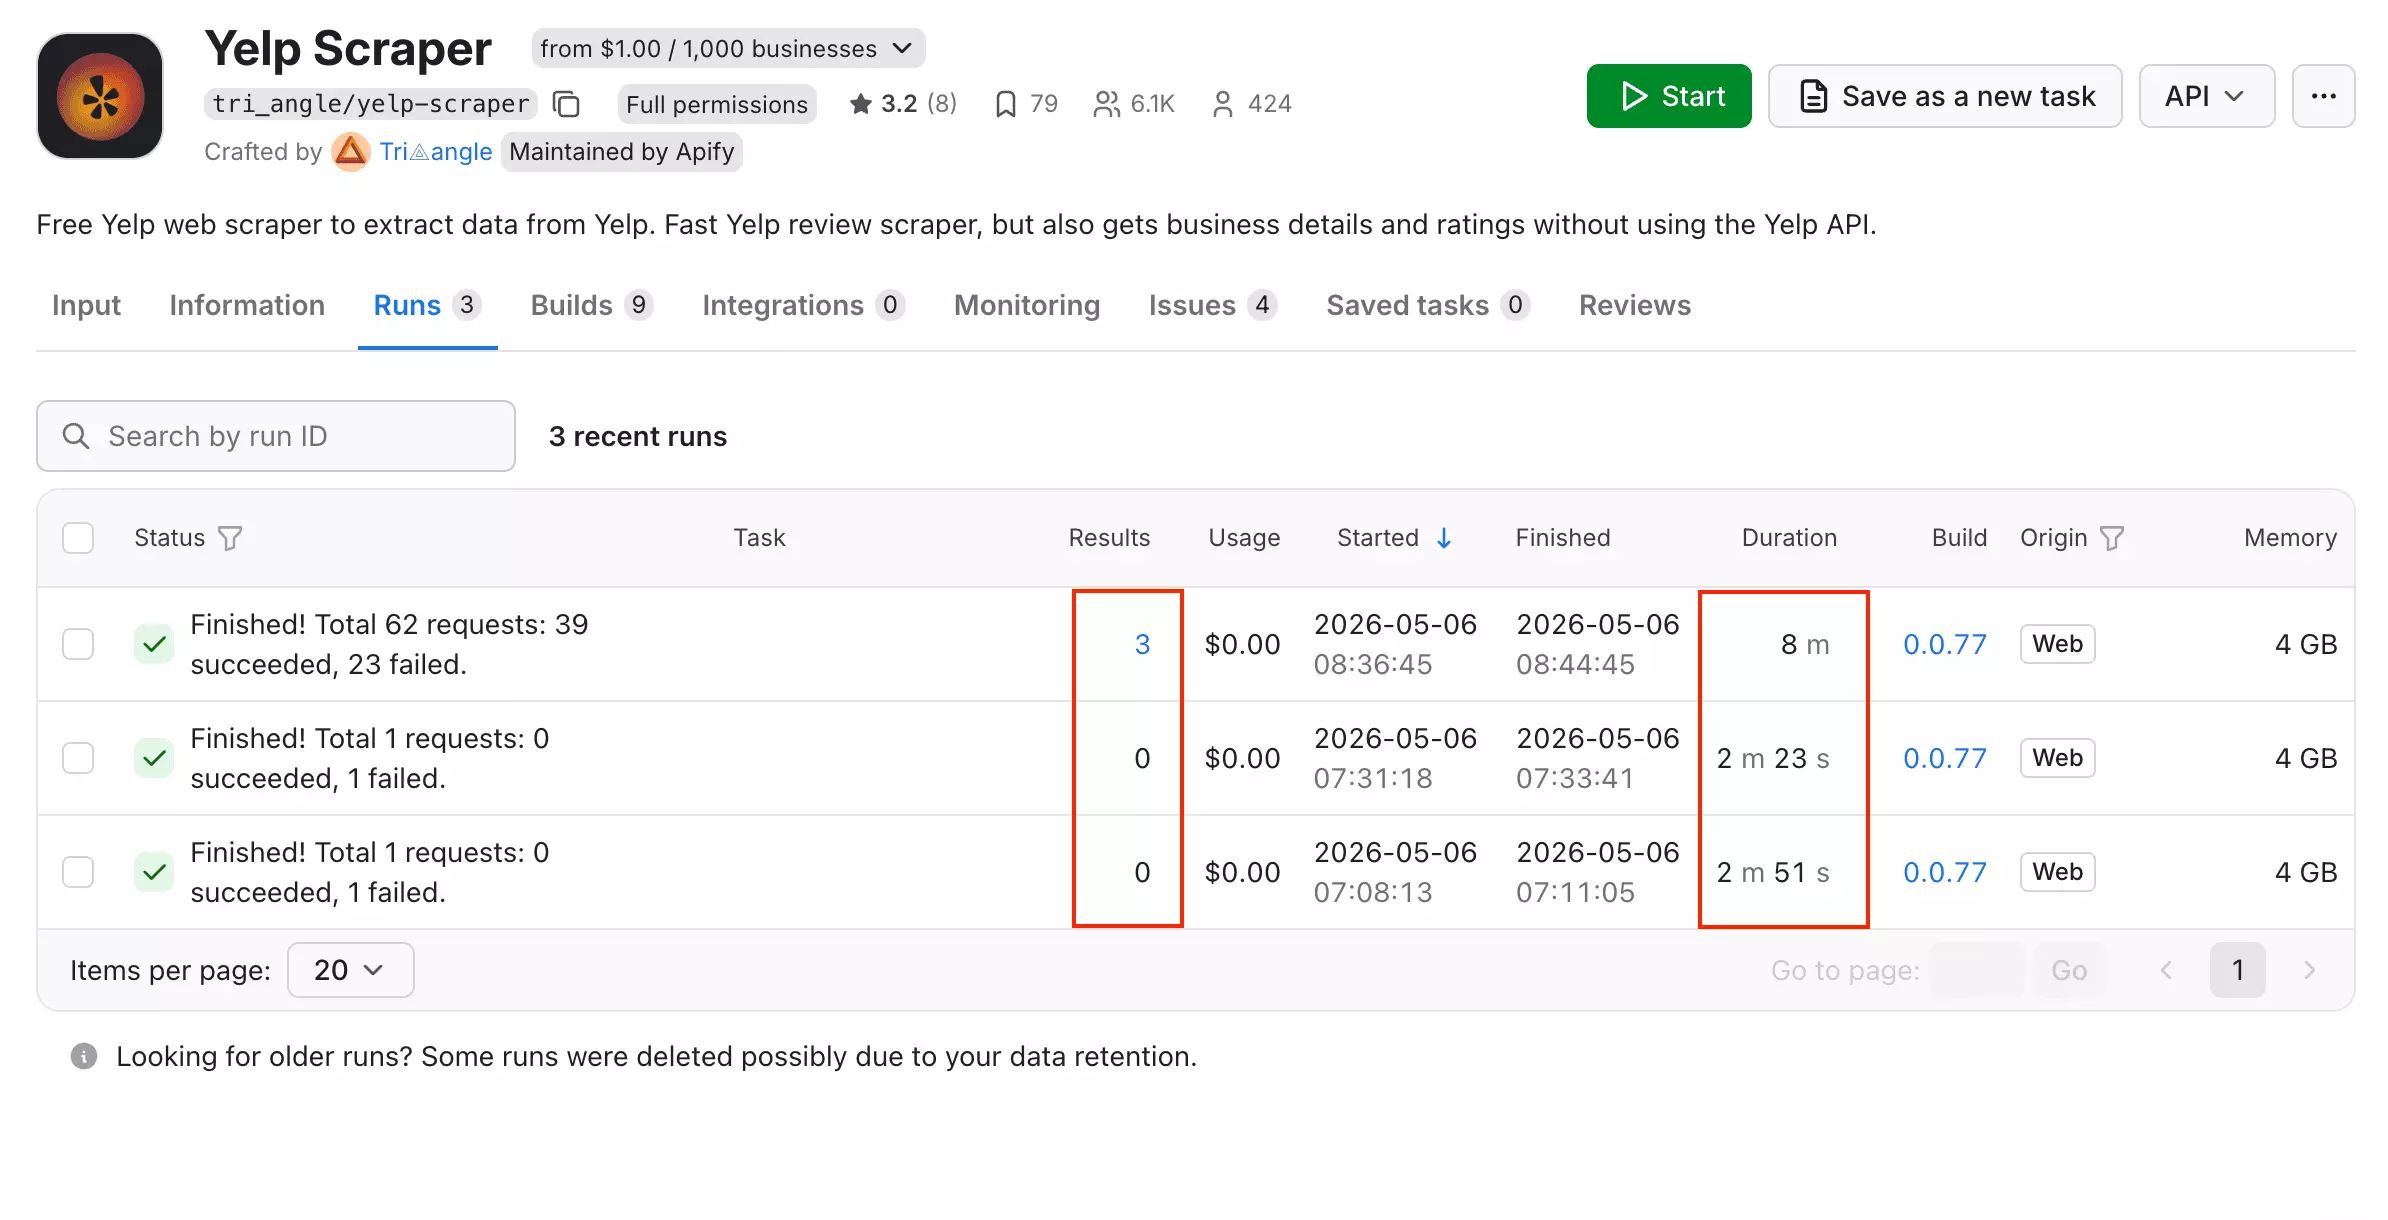Click the Web origin badge of the 8 m run

point(2058,644)
